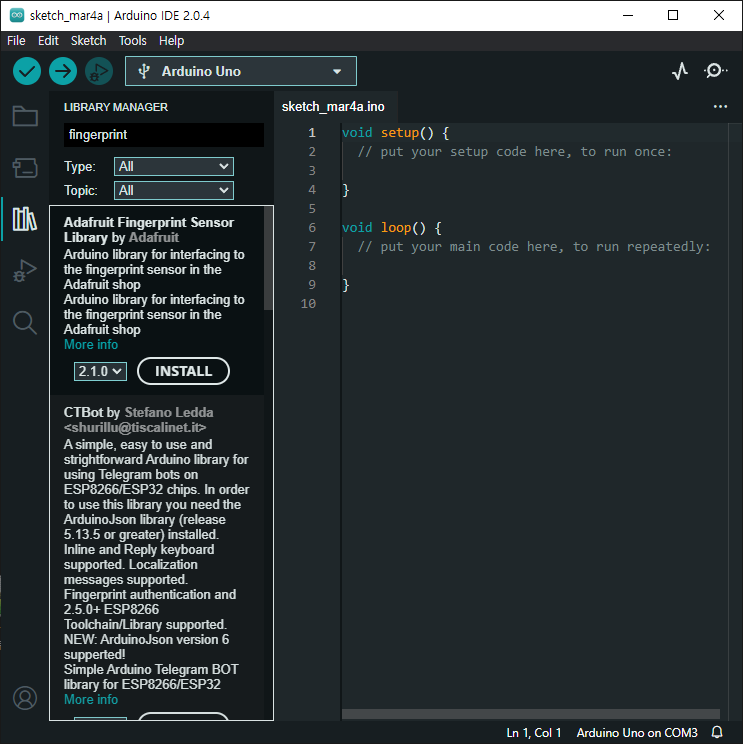The height and width of the screenshot is (744, 743).
Task: Click the LIBRARY MANAGER panel heading
Action: (116, 107)
